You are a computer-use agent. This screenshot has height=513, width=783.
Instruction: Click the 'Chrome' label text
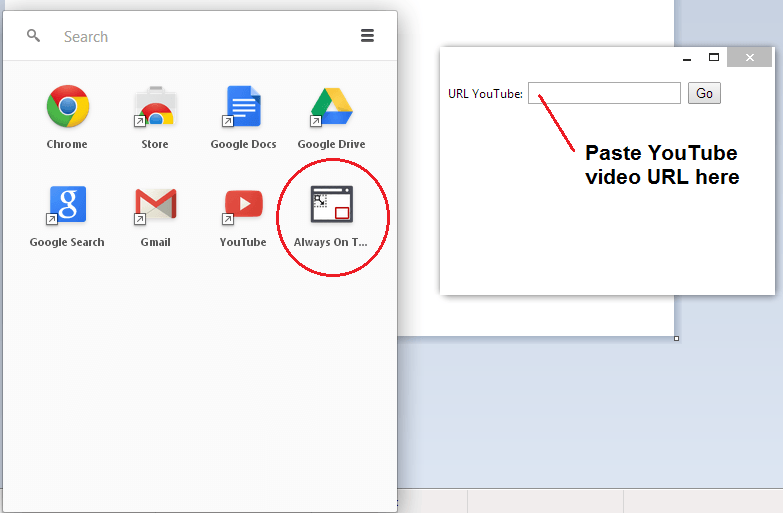tap(67, 144)
